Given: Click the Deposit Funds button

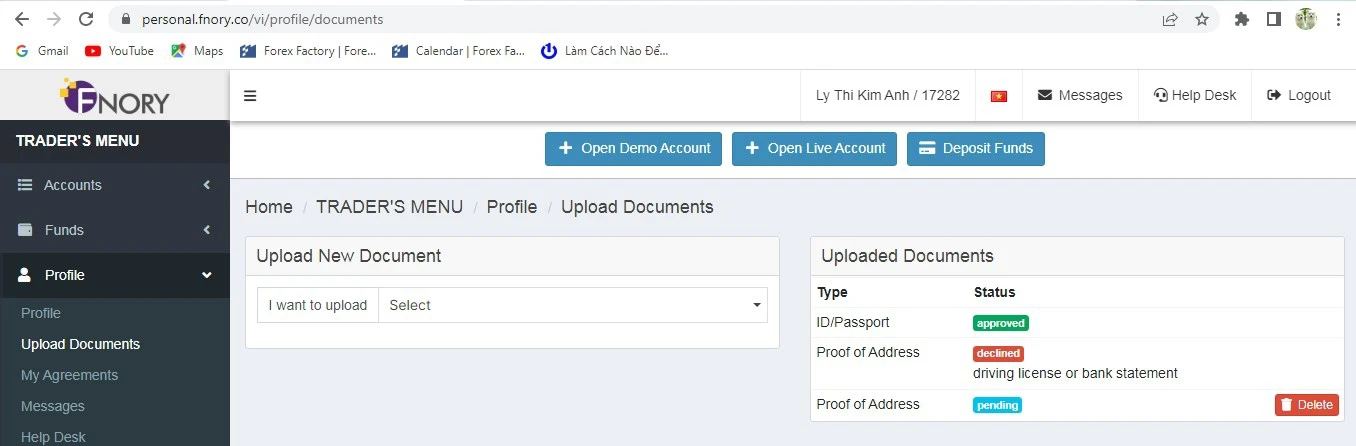Looking at the screenshot, I should (975, 149).
